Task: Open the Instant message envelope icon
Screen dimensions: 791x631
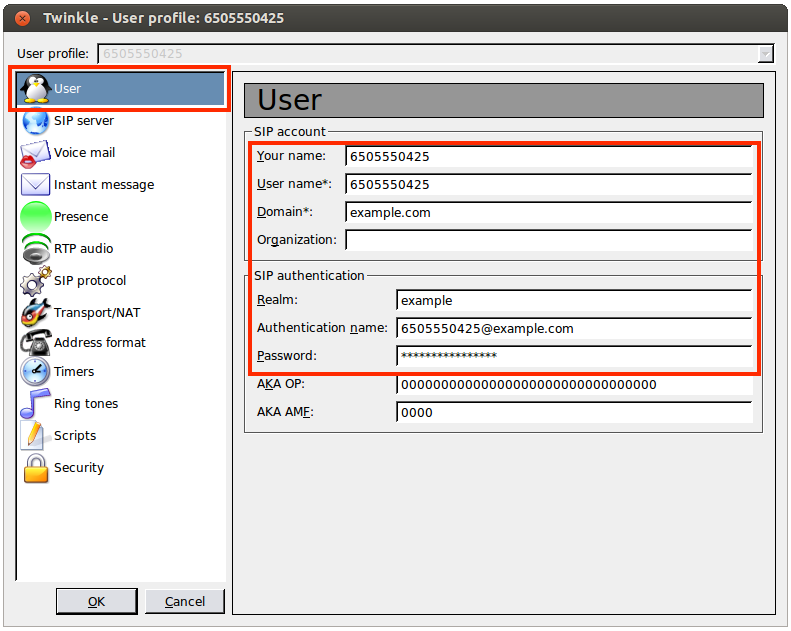Action: point(36,185)
